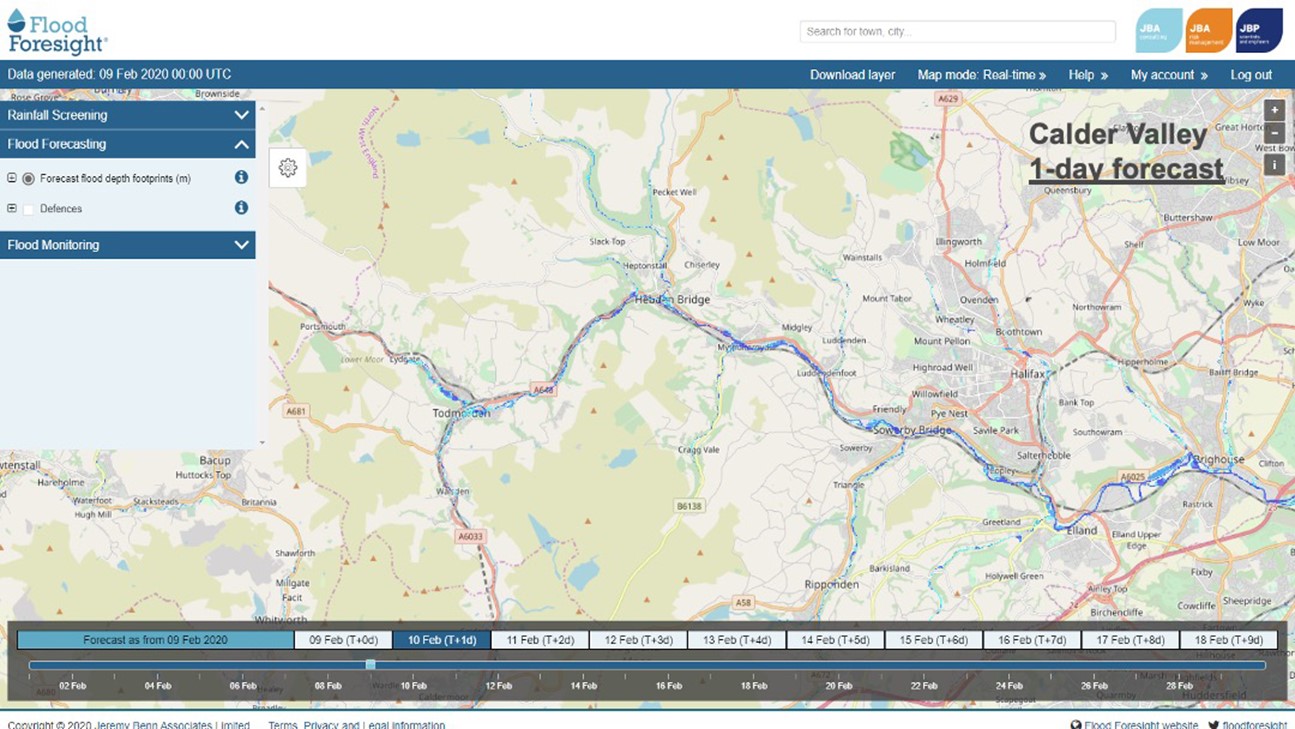Open the My account menu
1295x729 pixels.
tap(1168, 75)
